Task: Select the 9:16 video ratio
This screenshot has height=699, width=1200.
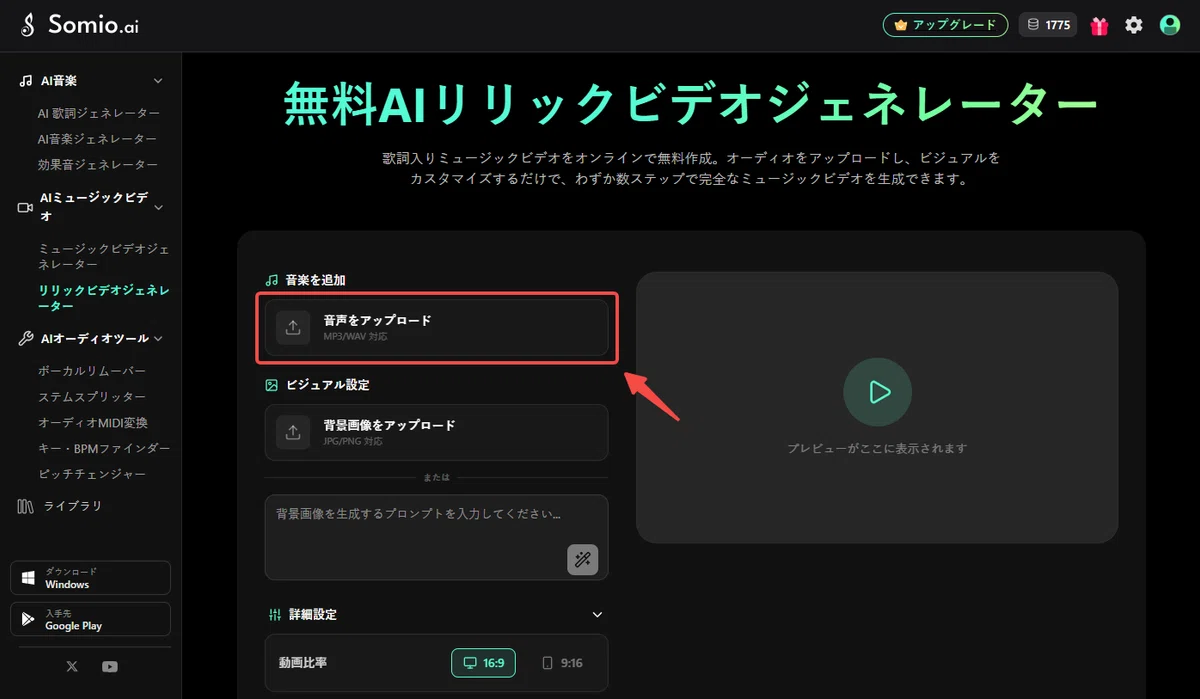Action: click(x=561, y=663)
